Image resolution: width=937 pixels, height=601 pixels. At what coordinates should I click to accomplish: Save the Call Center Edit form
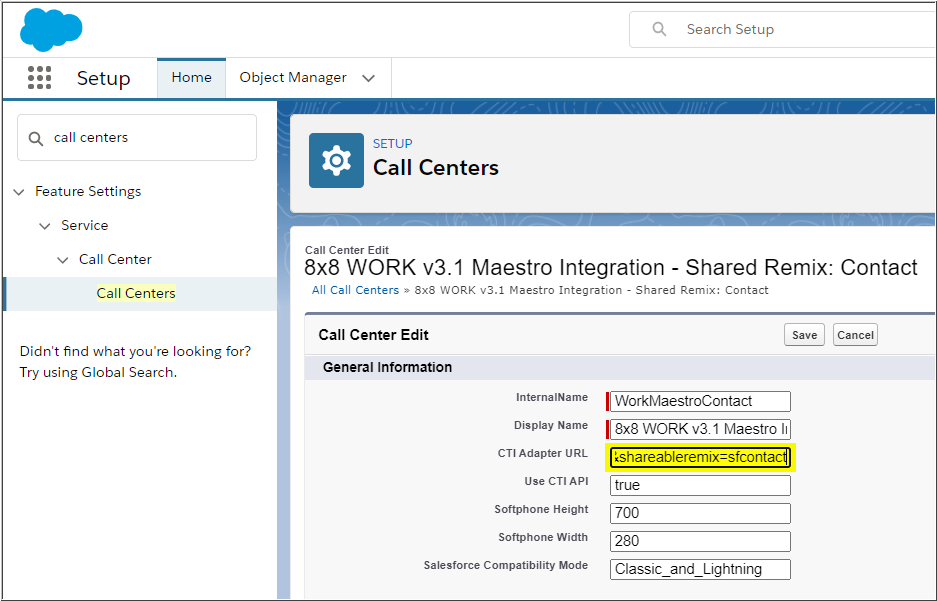pyautogui.click(x=804, y=335)
